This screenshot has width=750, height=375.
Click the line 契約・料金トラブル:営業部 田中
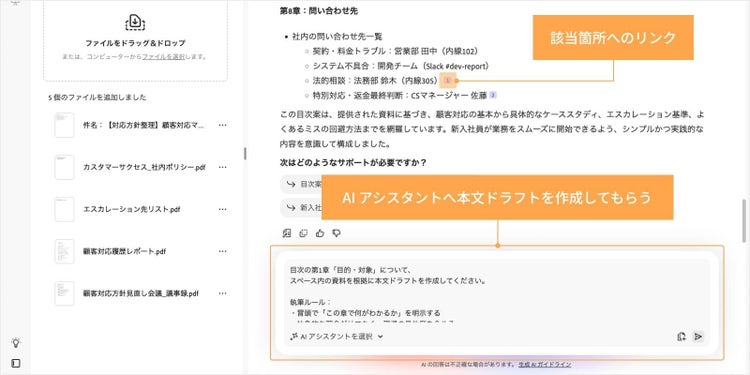click(396, 51)
